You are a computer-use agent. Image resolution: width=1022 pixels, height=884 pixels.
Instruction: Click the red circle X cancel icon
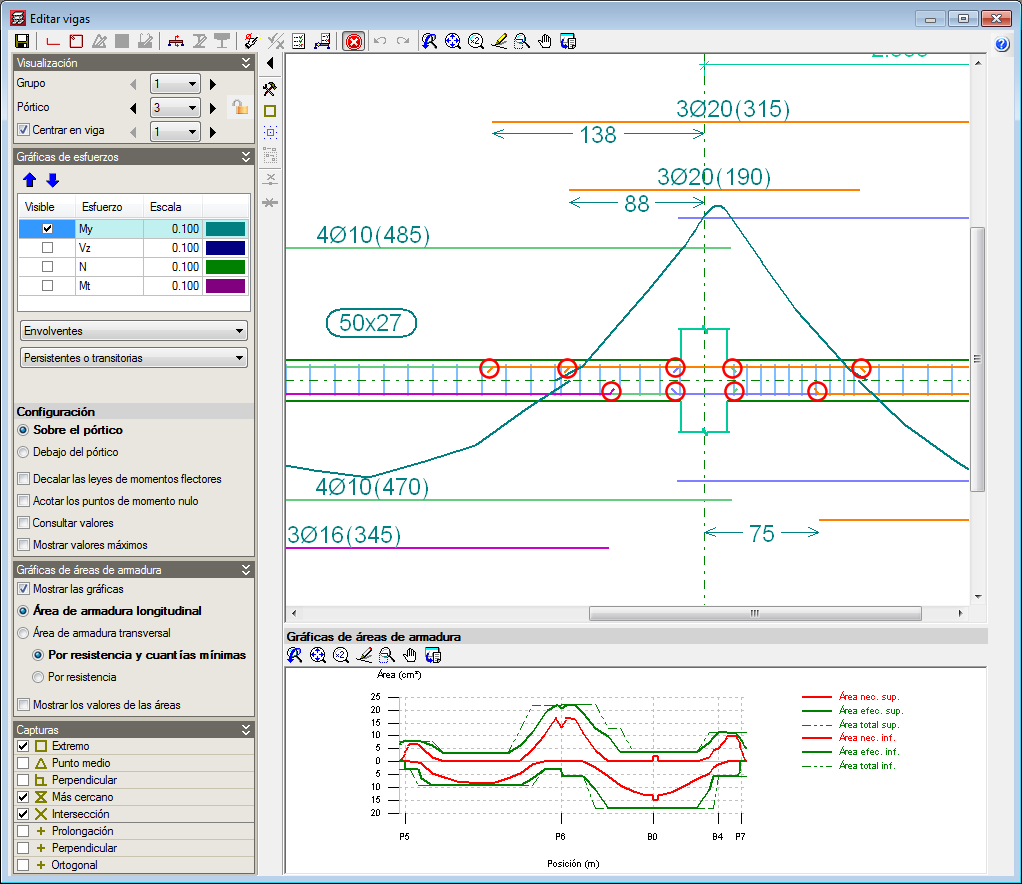353,41
